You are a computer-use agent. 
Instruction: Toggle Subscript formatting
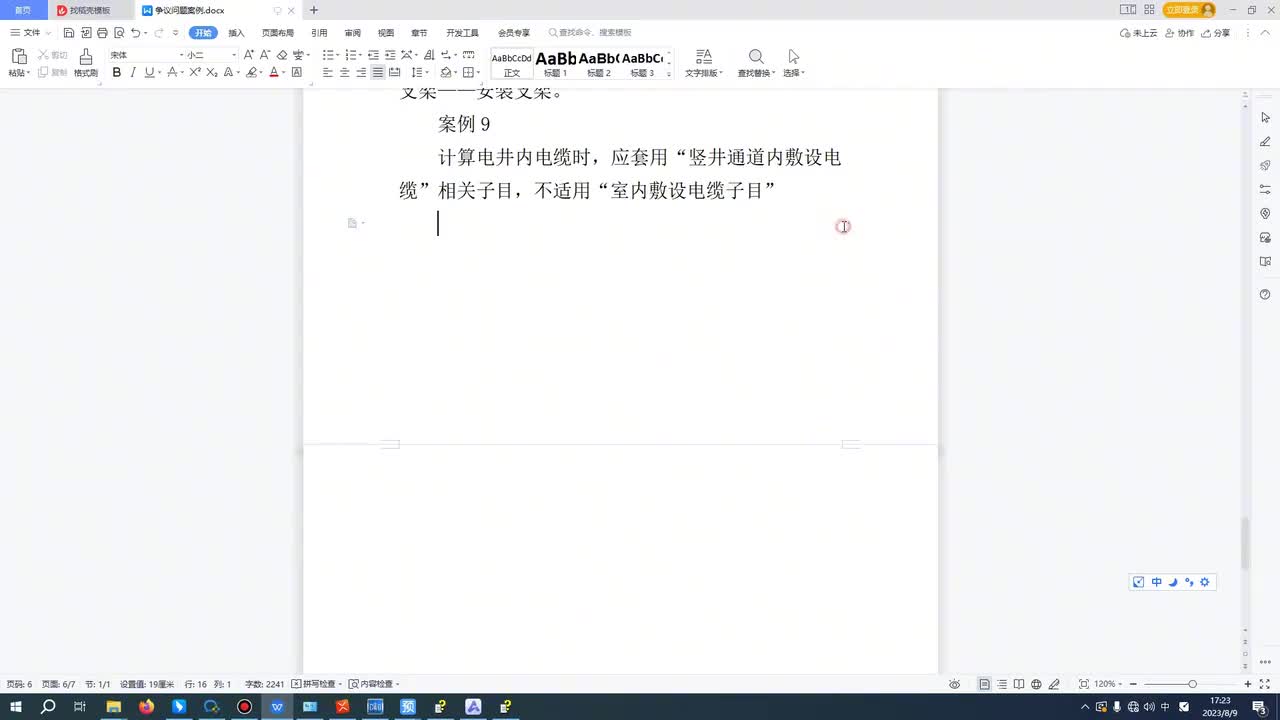pyautogui.click(x=211, y=73)
